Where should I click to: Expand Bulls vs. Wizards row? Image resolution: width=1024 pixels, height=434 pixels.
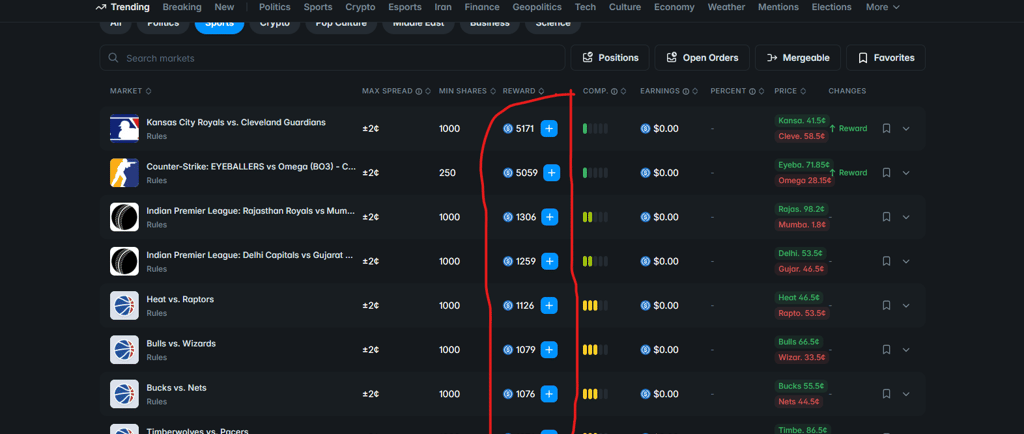(906, 350)
